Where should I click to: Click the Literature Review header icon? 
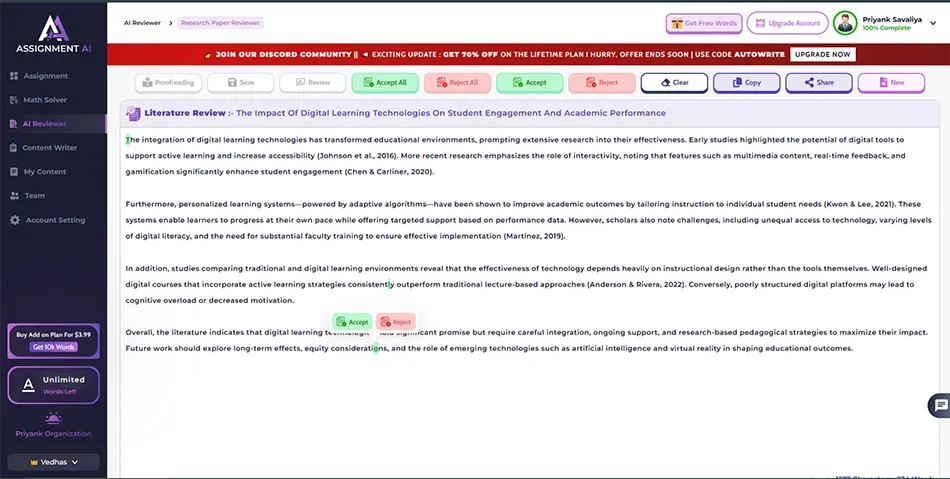pos(133,113)
